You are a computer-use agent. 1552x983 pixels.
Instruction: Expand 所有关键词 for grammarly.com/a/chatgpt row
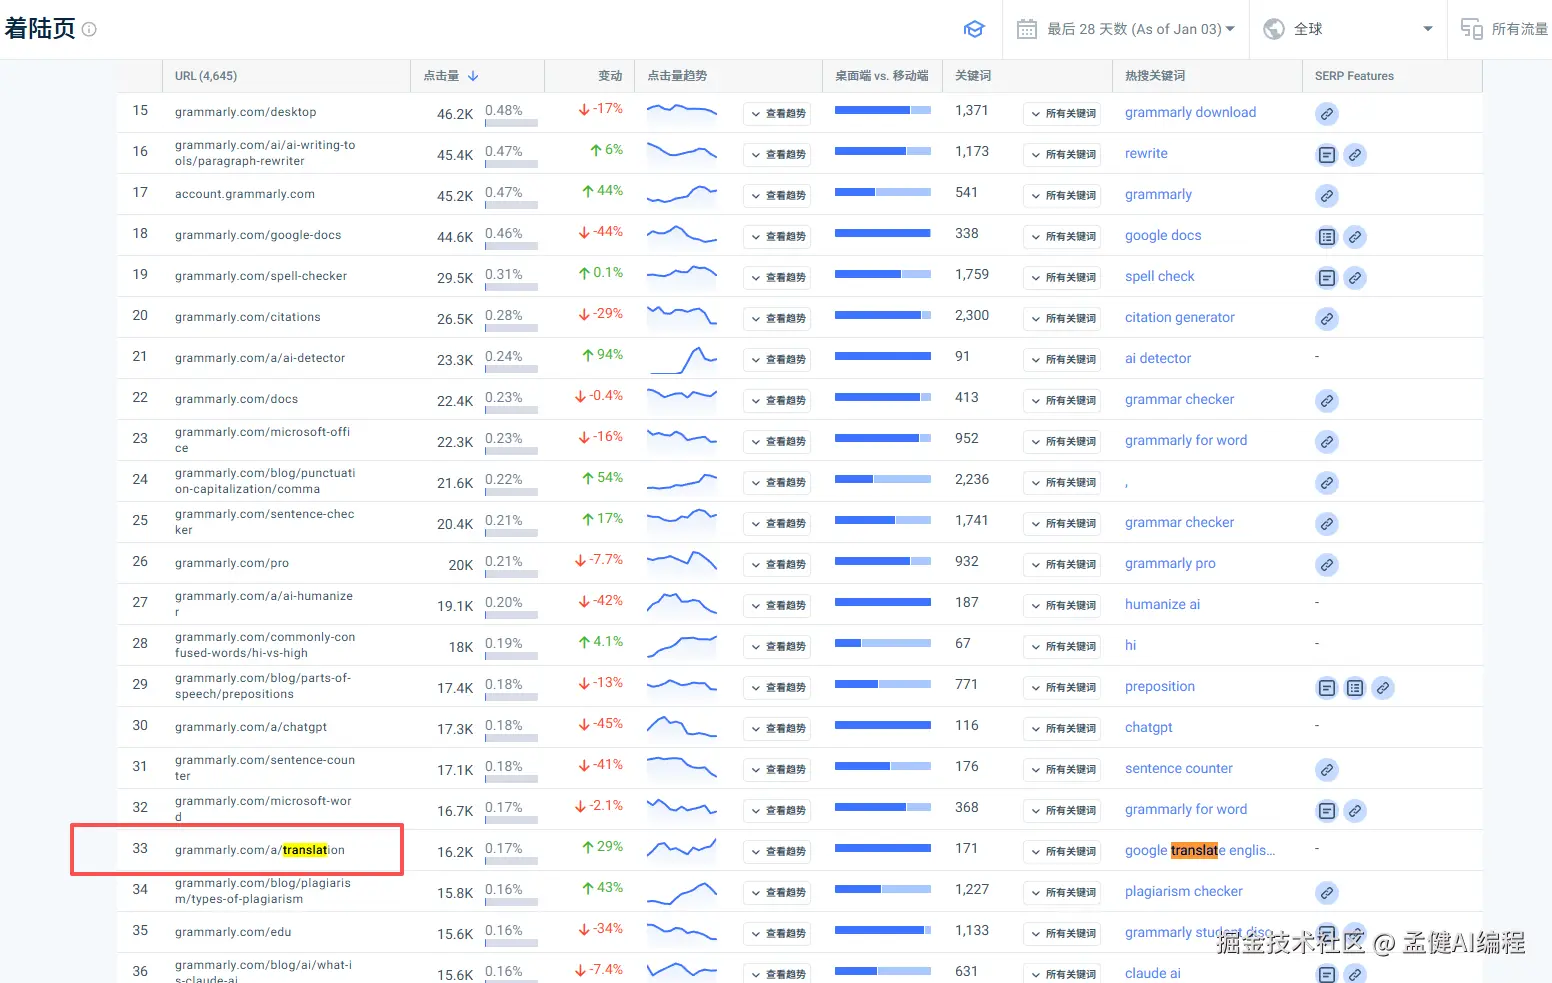tap(1062, 729)
